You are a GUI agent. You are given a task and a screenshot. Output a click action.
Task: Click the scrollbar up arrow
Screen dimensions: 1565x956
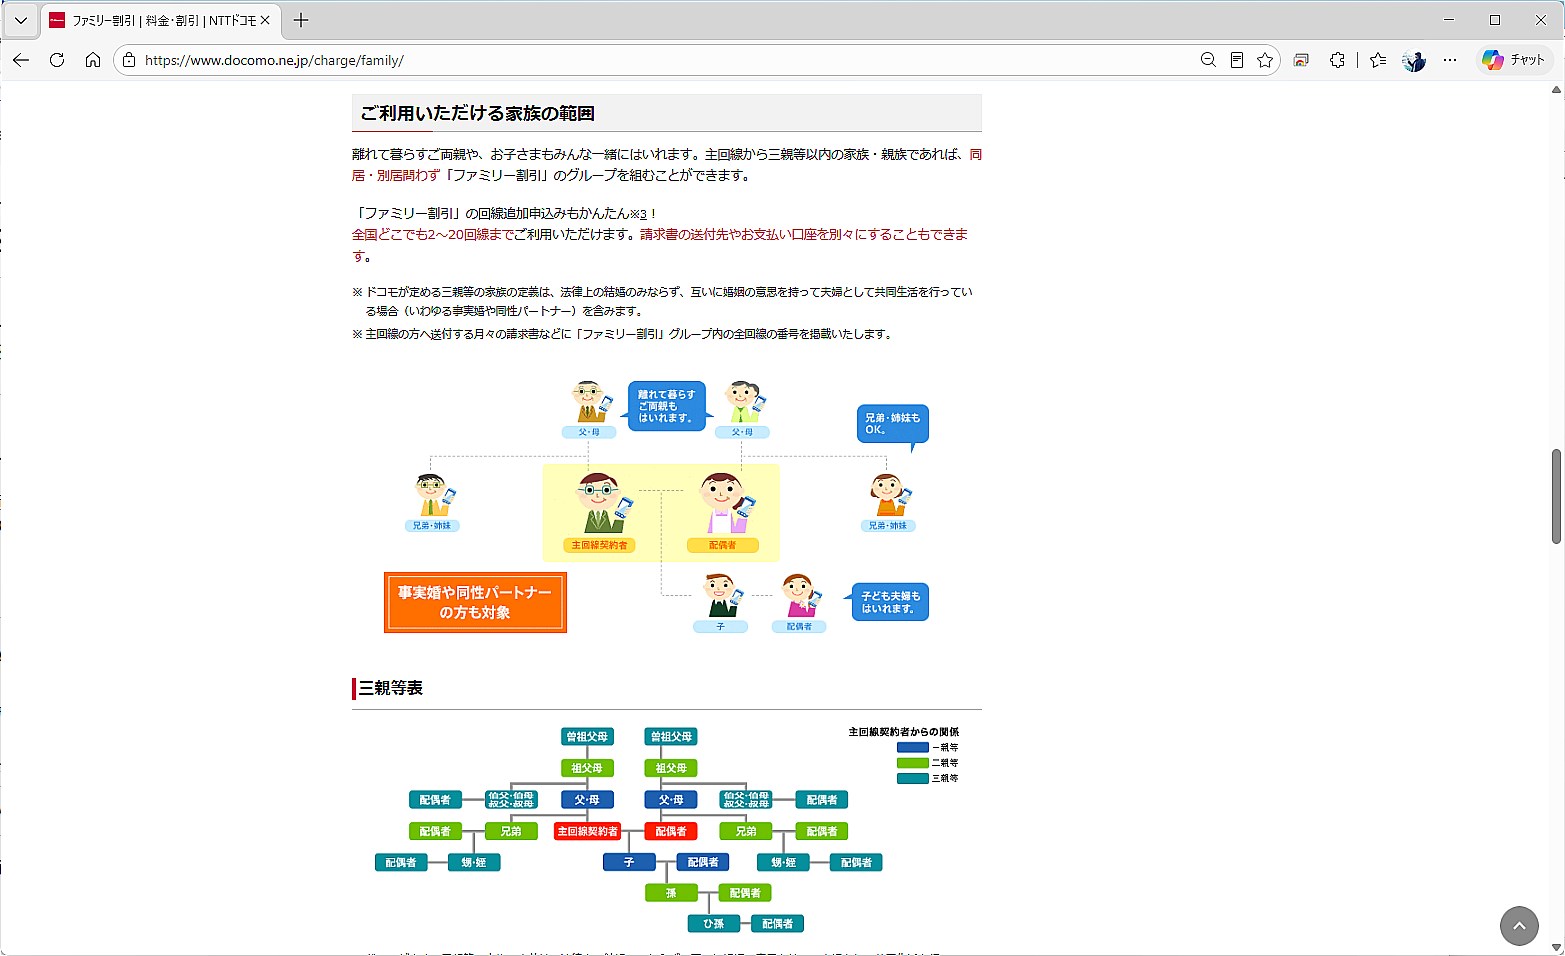(1556, 90)
